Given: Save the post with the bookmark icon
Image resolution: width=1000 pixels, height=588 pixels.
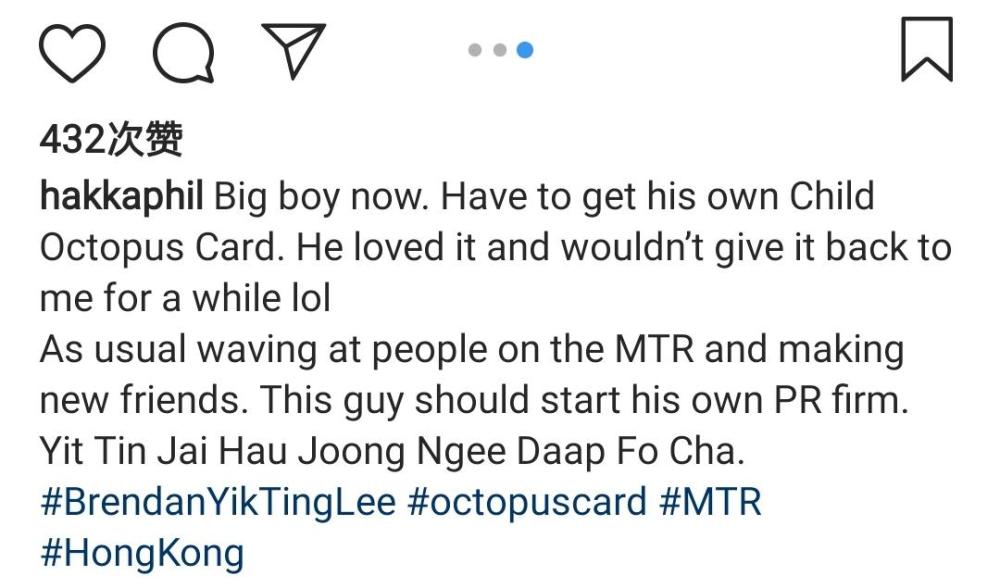Looking at the screenshot, I should coord(926,50).
